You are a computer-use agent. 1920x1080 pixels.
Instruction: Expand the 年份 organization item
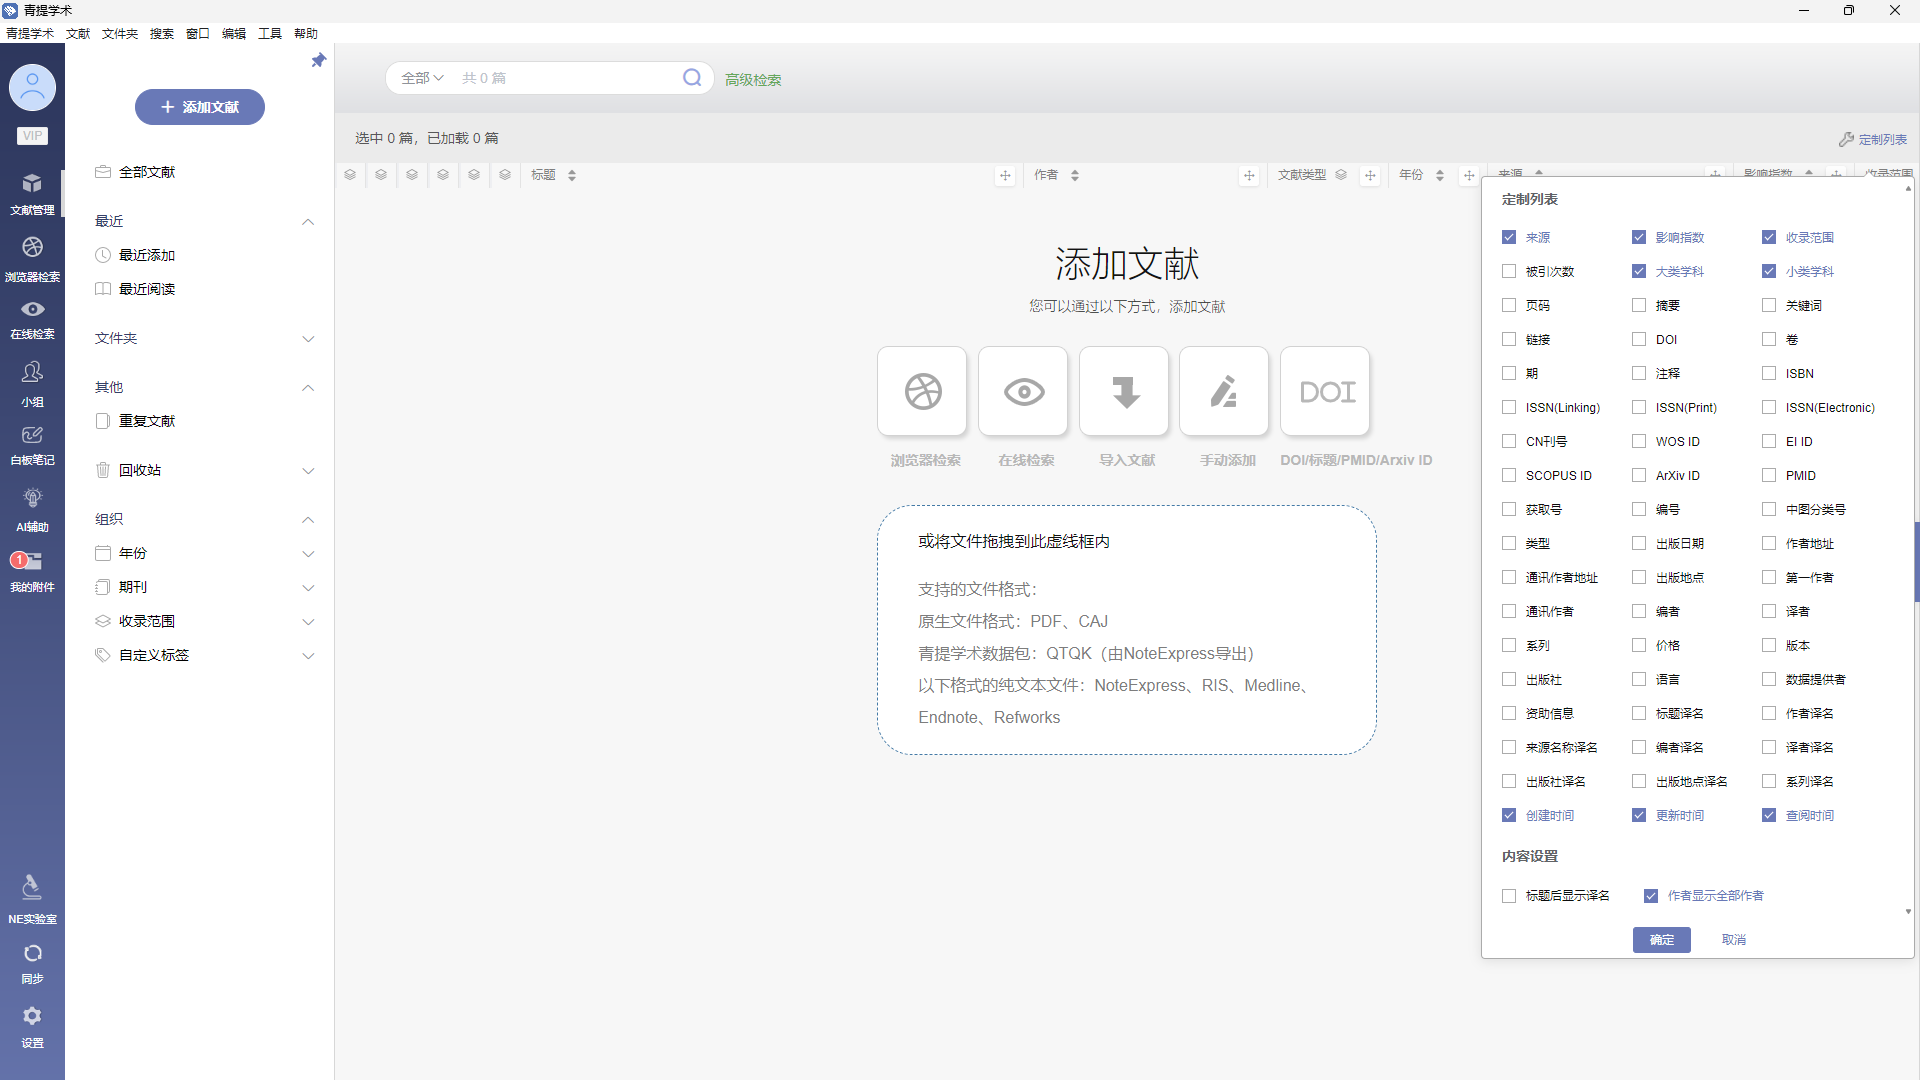(x=308, y=554)
